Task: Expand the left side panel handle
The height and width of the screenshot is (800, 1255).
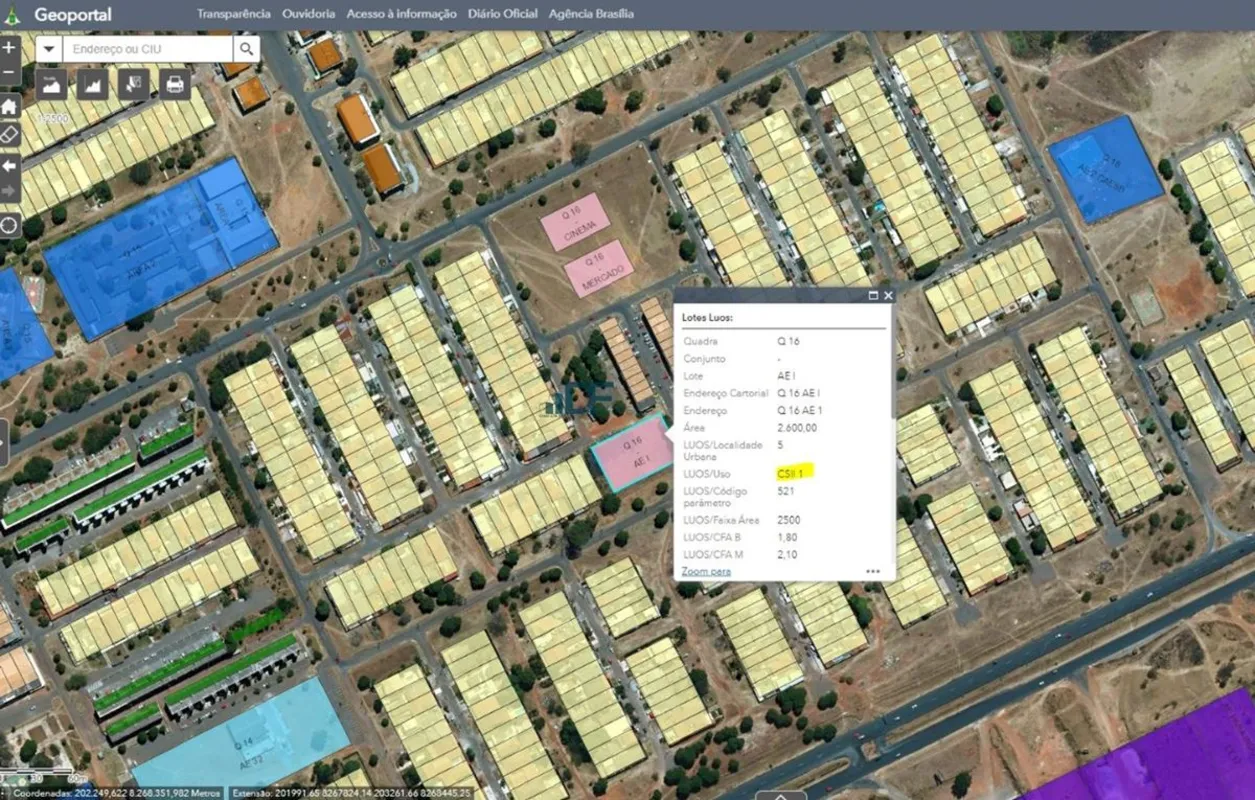Action: click(x=3, y=443)
